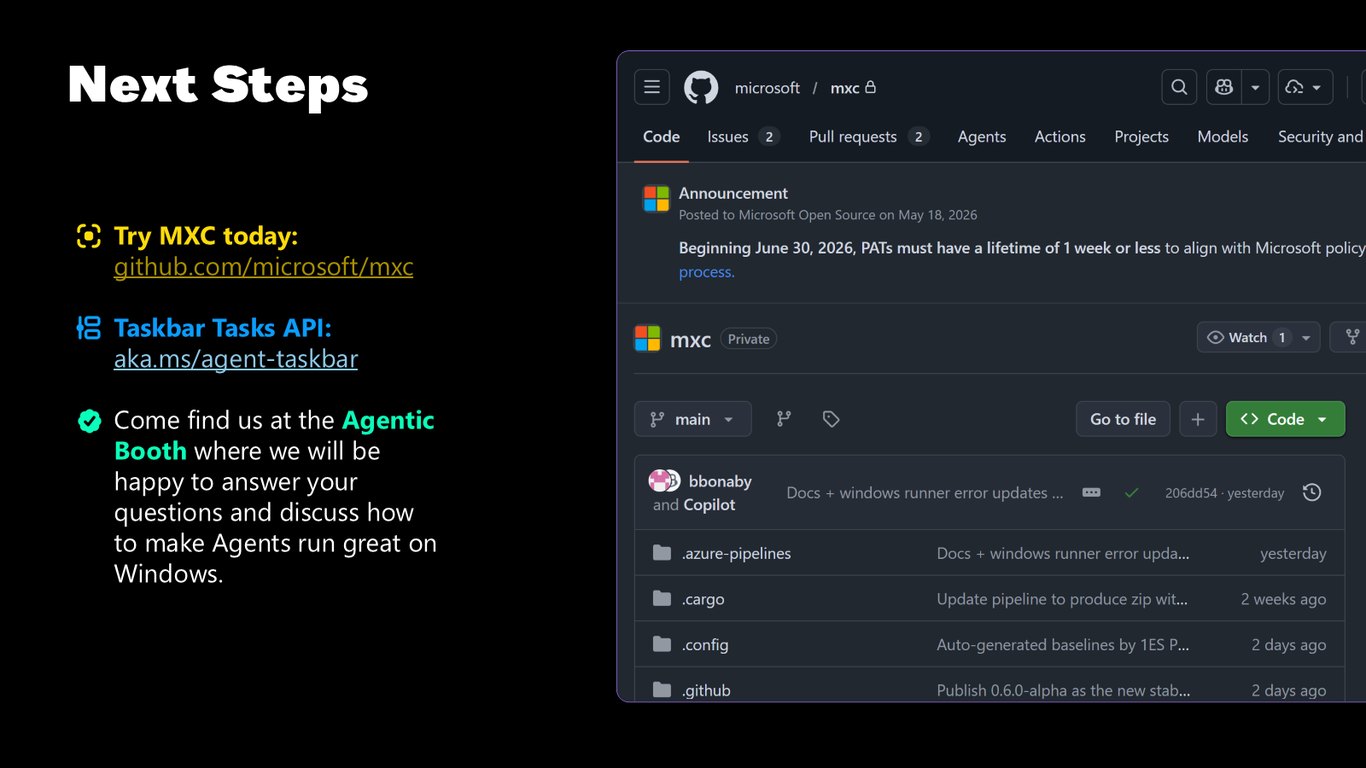Open 'Docs + windows runner error upda...' in .azure-pipelines row
Image resolution: width=1366 pixels, height=768 pixels.
1063,553
